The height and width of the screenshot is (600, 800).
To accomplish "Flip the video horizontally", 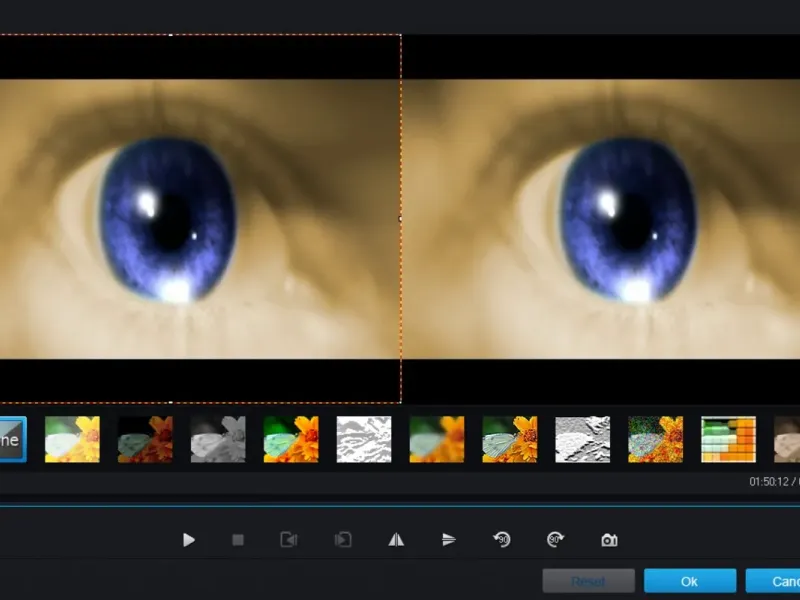I will pos(396,540).
